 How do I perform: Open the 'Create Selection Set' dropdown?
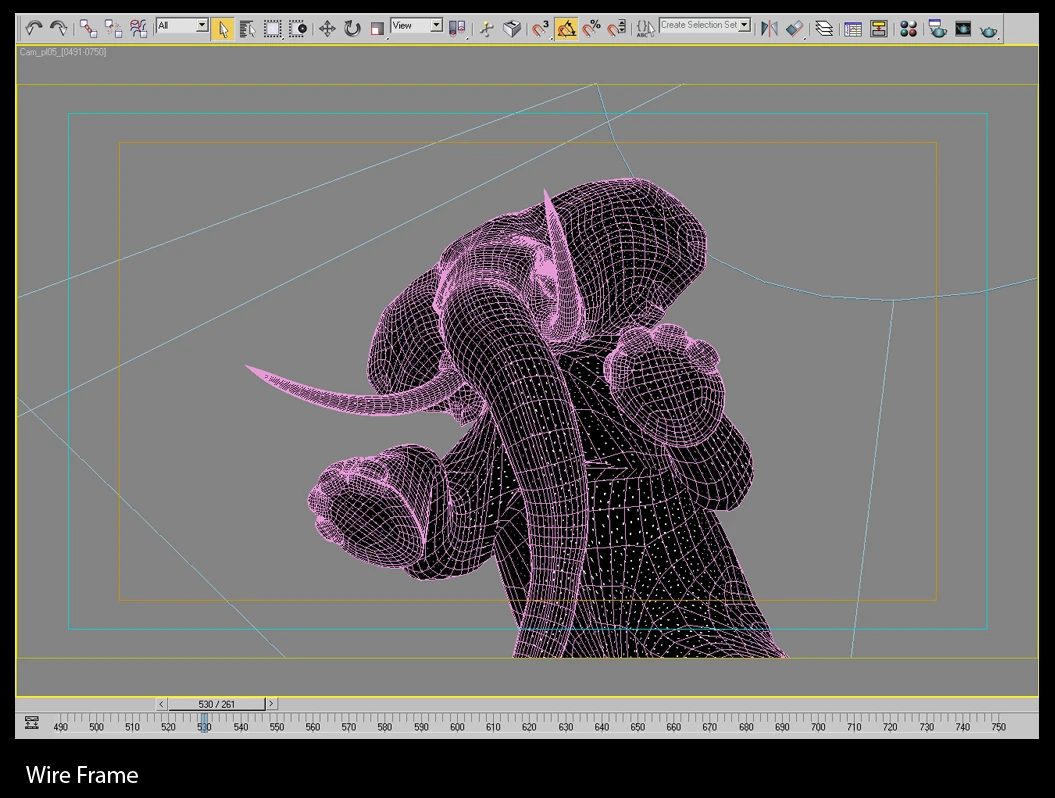(704, 25)
